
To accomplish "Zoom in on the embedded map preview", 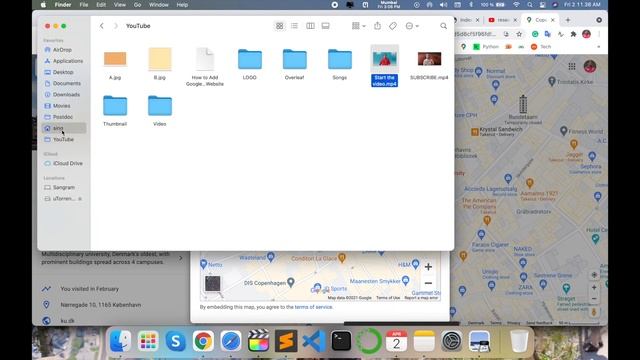I will pyautogui.click(x=428, y=267).
